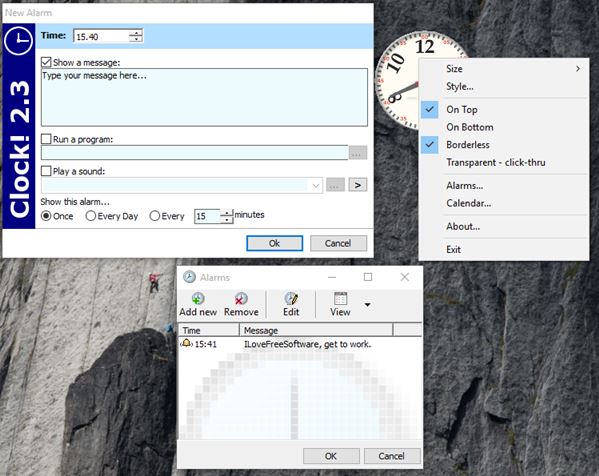Select the Every Day radio button
599x476 pixels.
pyautogui.click(x=91, y=216)
